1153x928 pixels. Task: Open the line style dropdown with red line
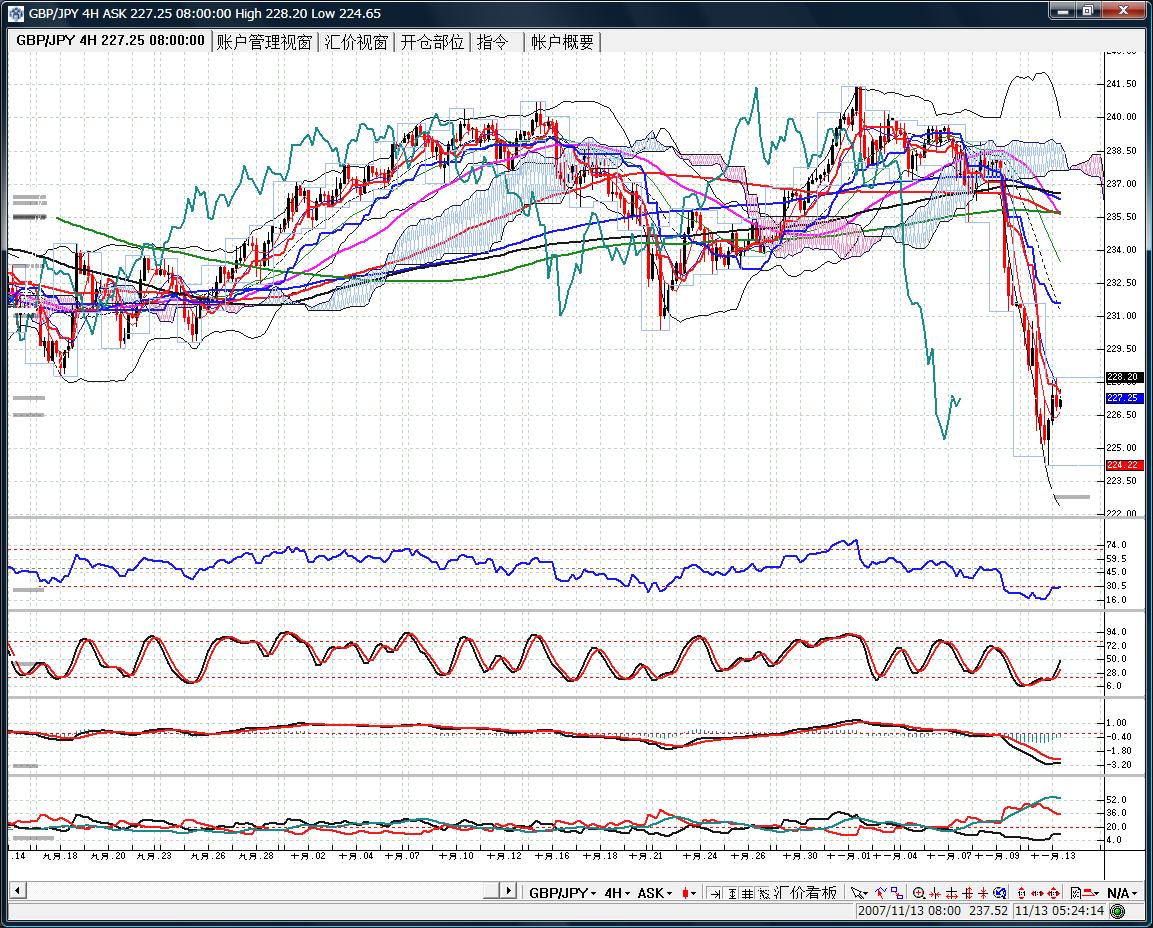pos(1090,893)
